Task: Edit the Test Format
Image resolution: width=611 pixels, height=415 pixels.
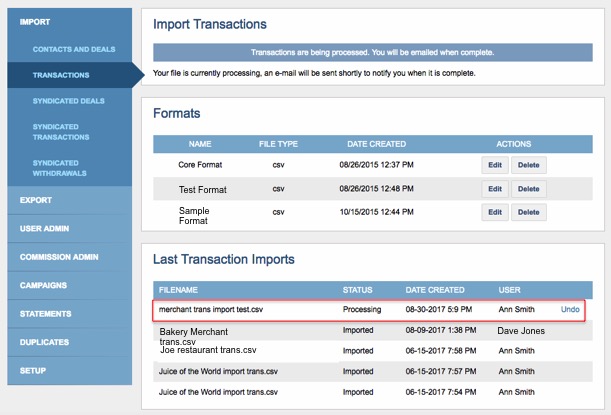Action: [x=495, y=189]
